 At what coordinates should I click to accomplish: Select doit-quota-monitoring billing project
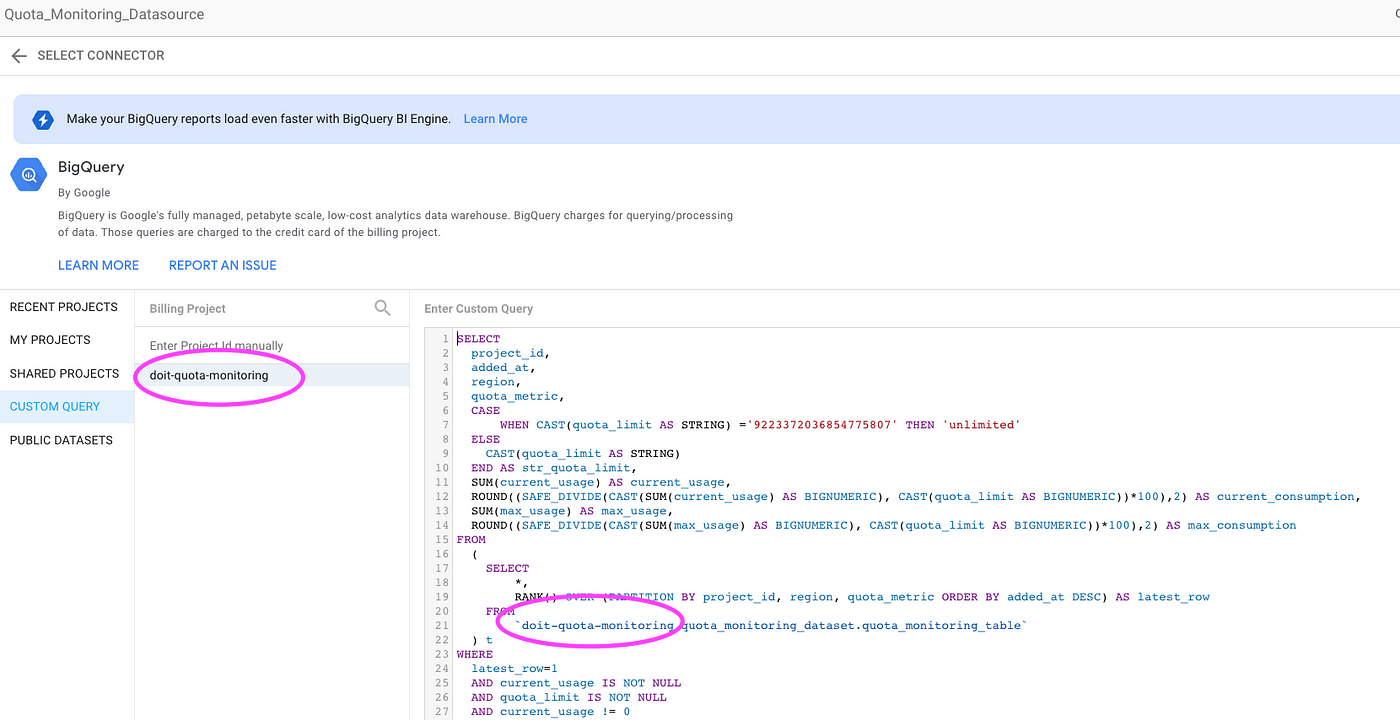pyautogui.click(x=272, y=375)
